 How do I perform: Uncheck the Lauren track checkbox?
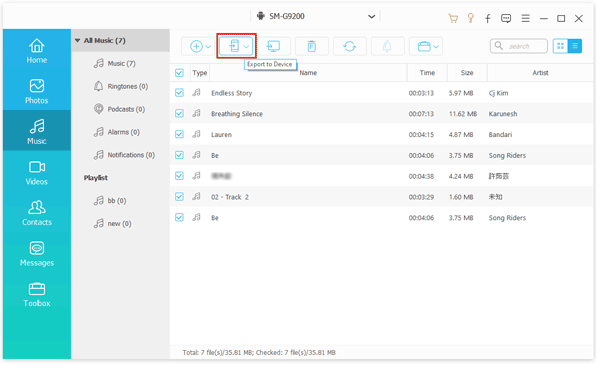pyautogui.click(x=179, y=134)
